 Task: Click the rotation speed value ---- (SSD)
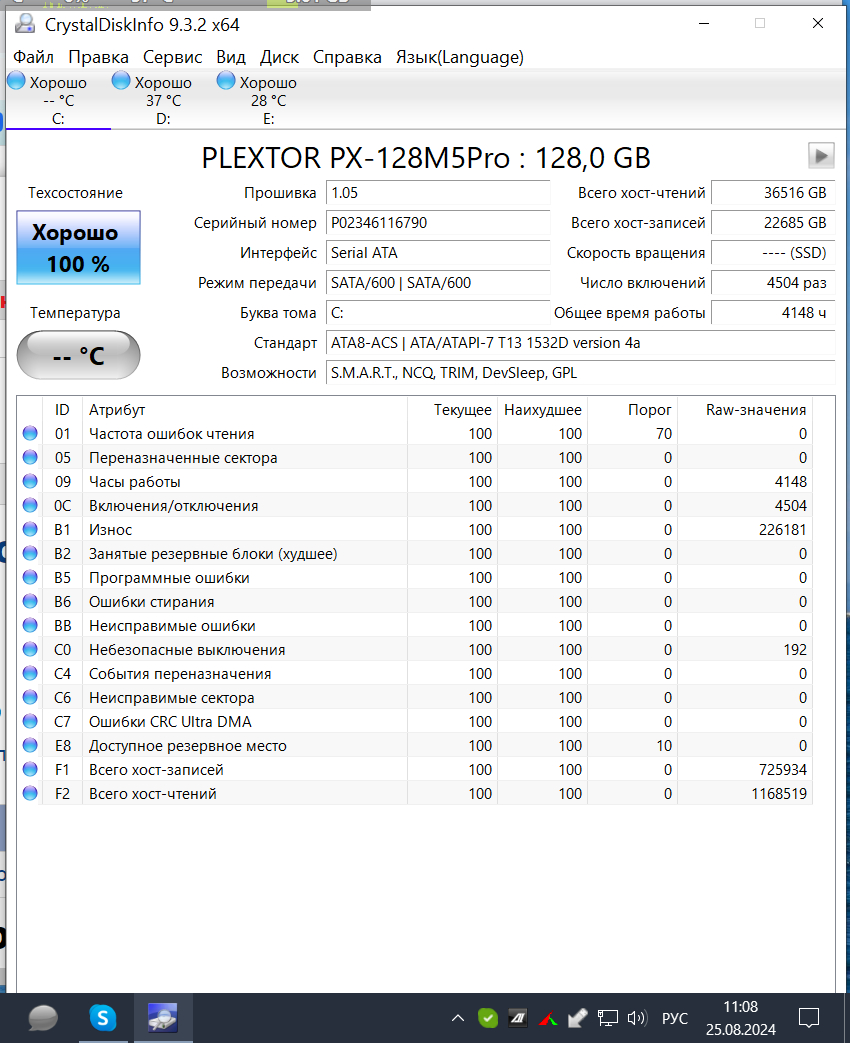click(773, 253)
